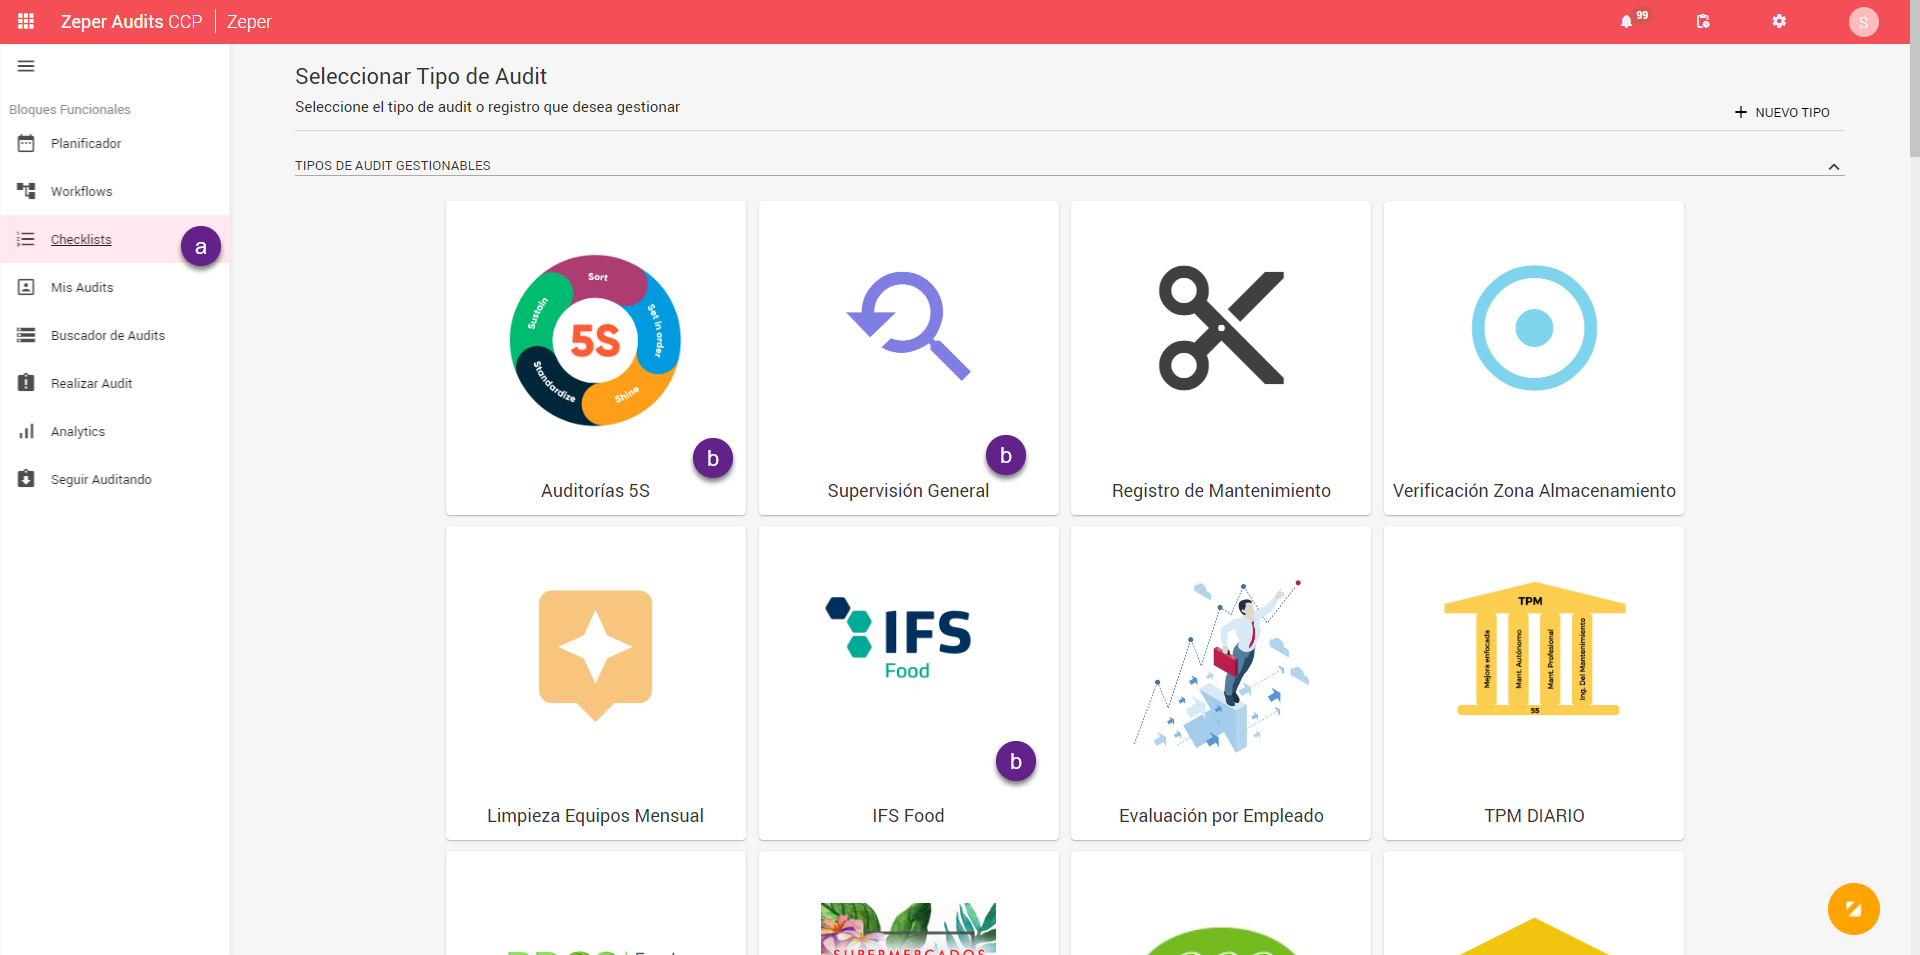Open Realizar Audit entry
The width and height of the screenshot is (1920, 955).
115,383
